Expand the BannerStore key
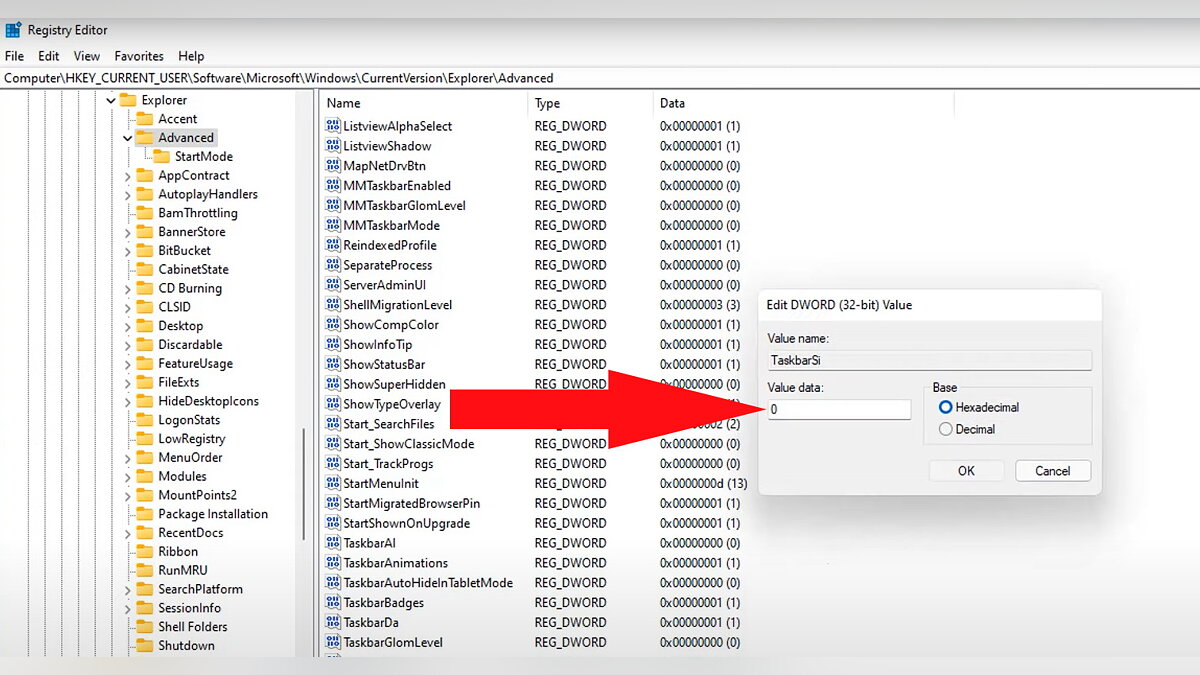 point(128,232)
